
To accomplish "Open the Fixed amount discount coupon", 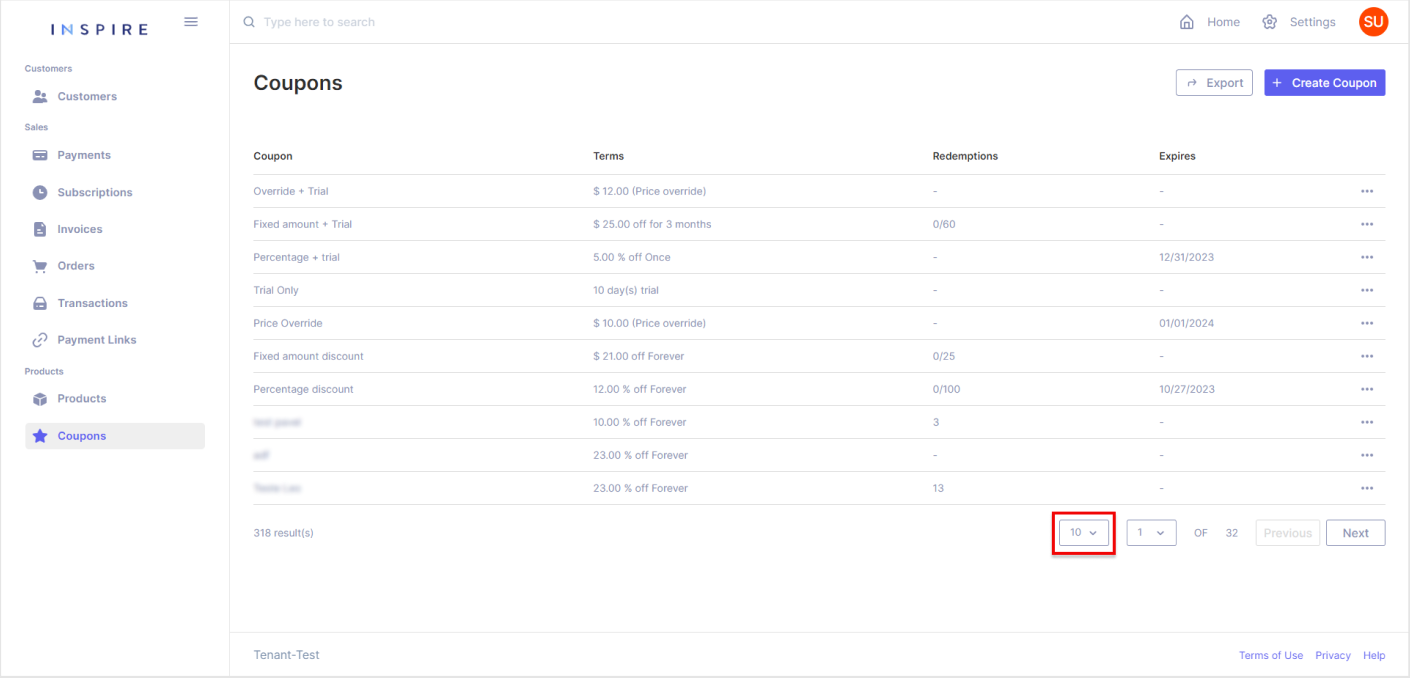I will coord(309,356).
